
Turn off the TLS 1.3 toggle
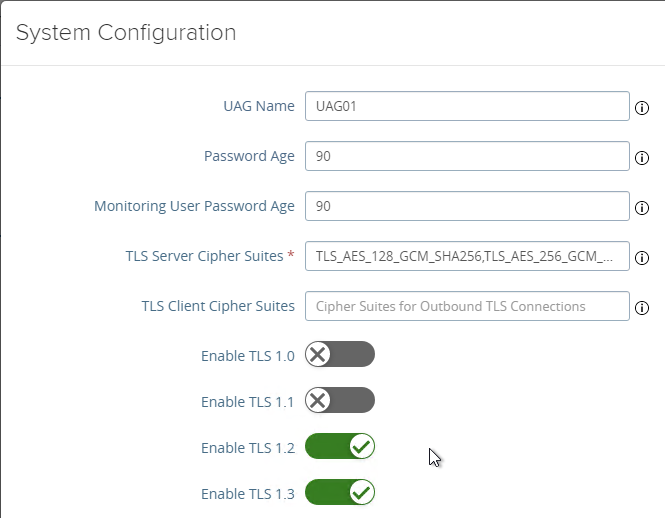point(340,493)
